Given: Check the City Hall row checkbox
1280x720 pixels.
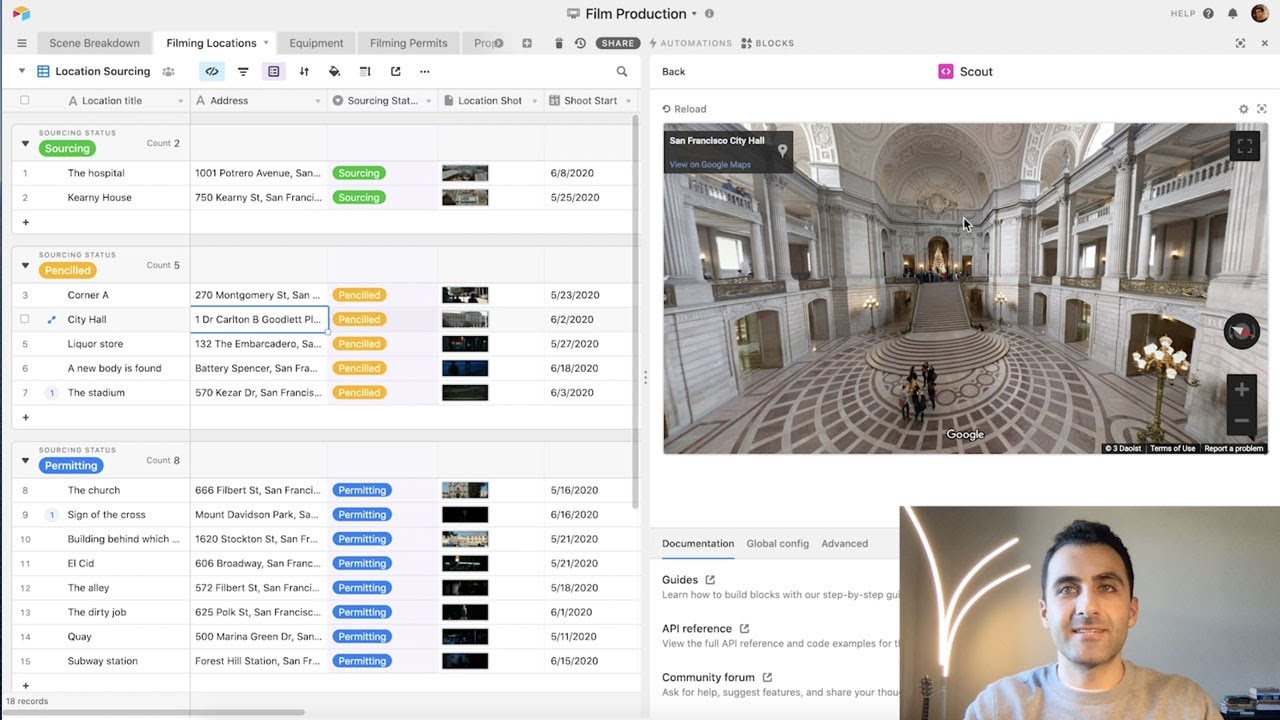Looking at the screenshot, I should [25, 319].
